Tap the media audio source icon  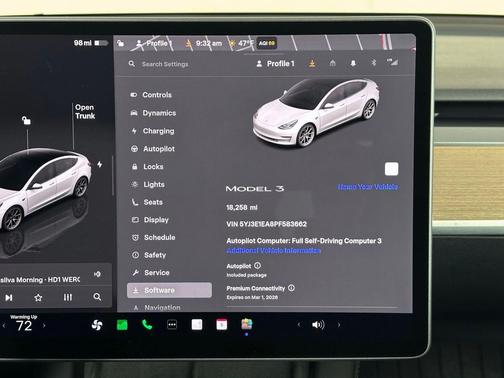click(x=97, y=274)
